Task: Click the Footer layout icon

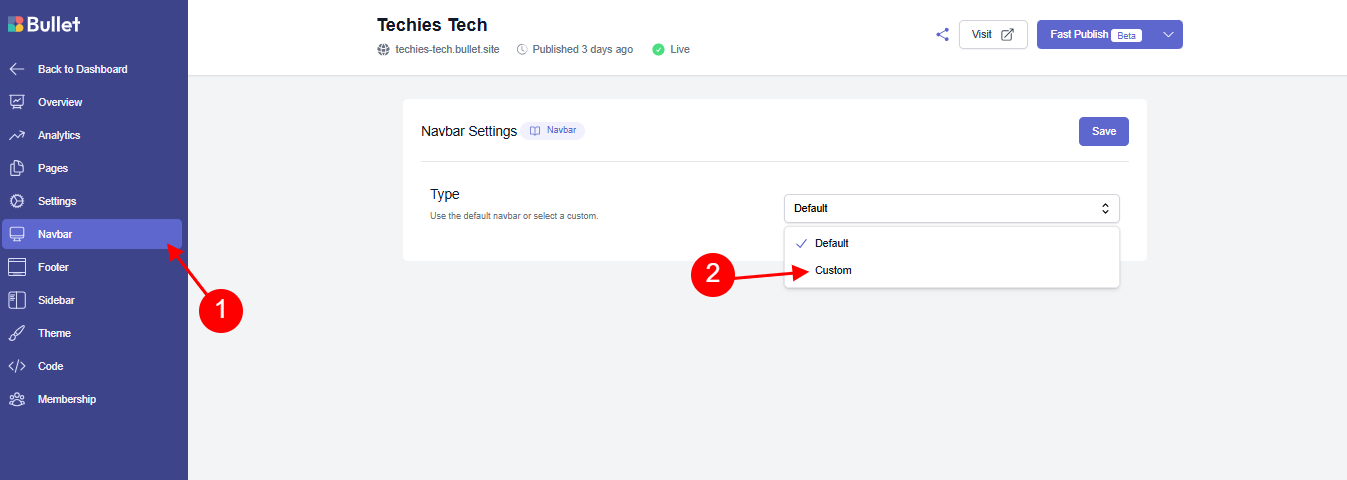Action: 16,267
